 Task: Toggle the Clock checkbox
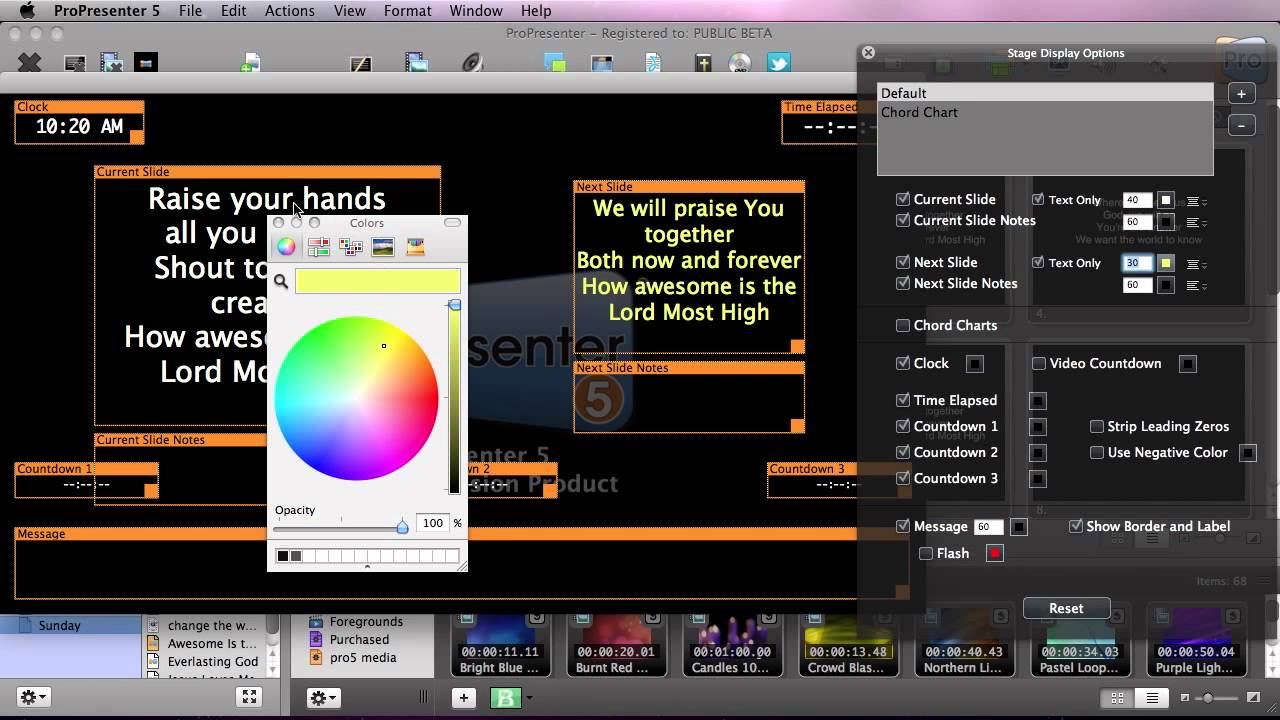903,363
